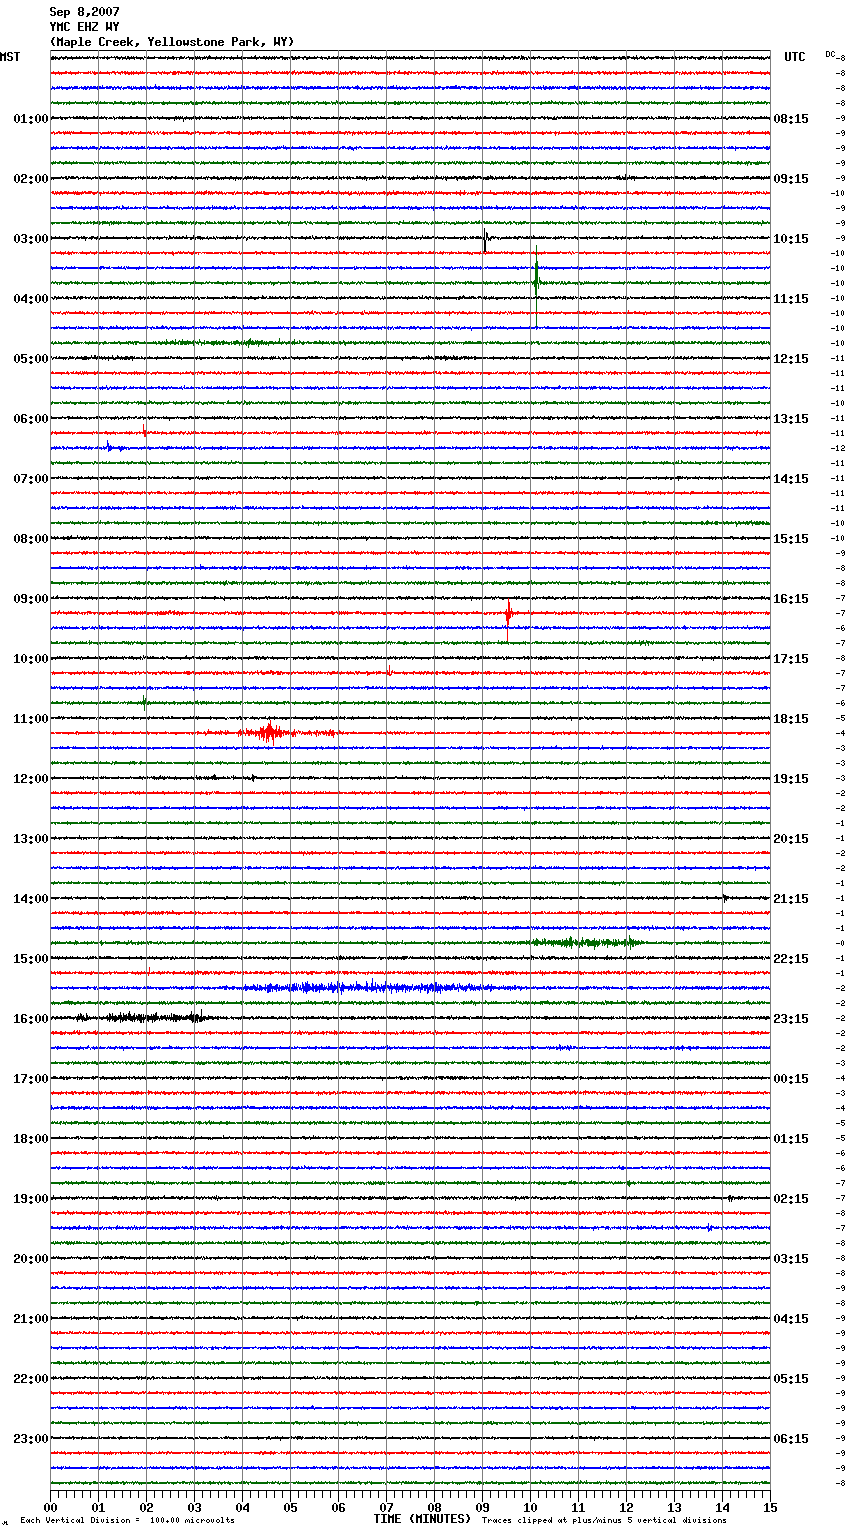850x1534 pixels.
Task: Click the 18:15 UTC time label
Action: (x=791, y=719)
